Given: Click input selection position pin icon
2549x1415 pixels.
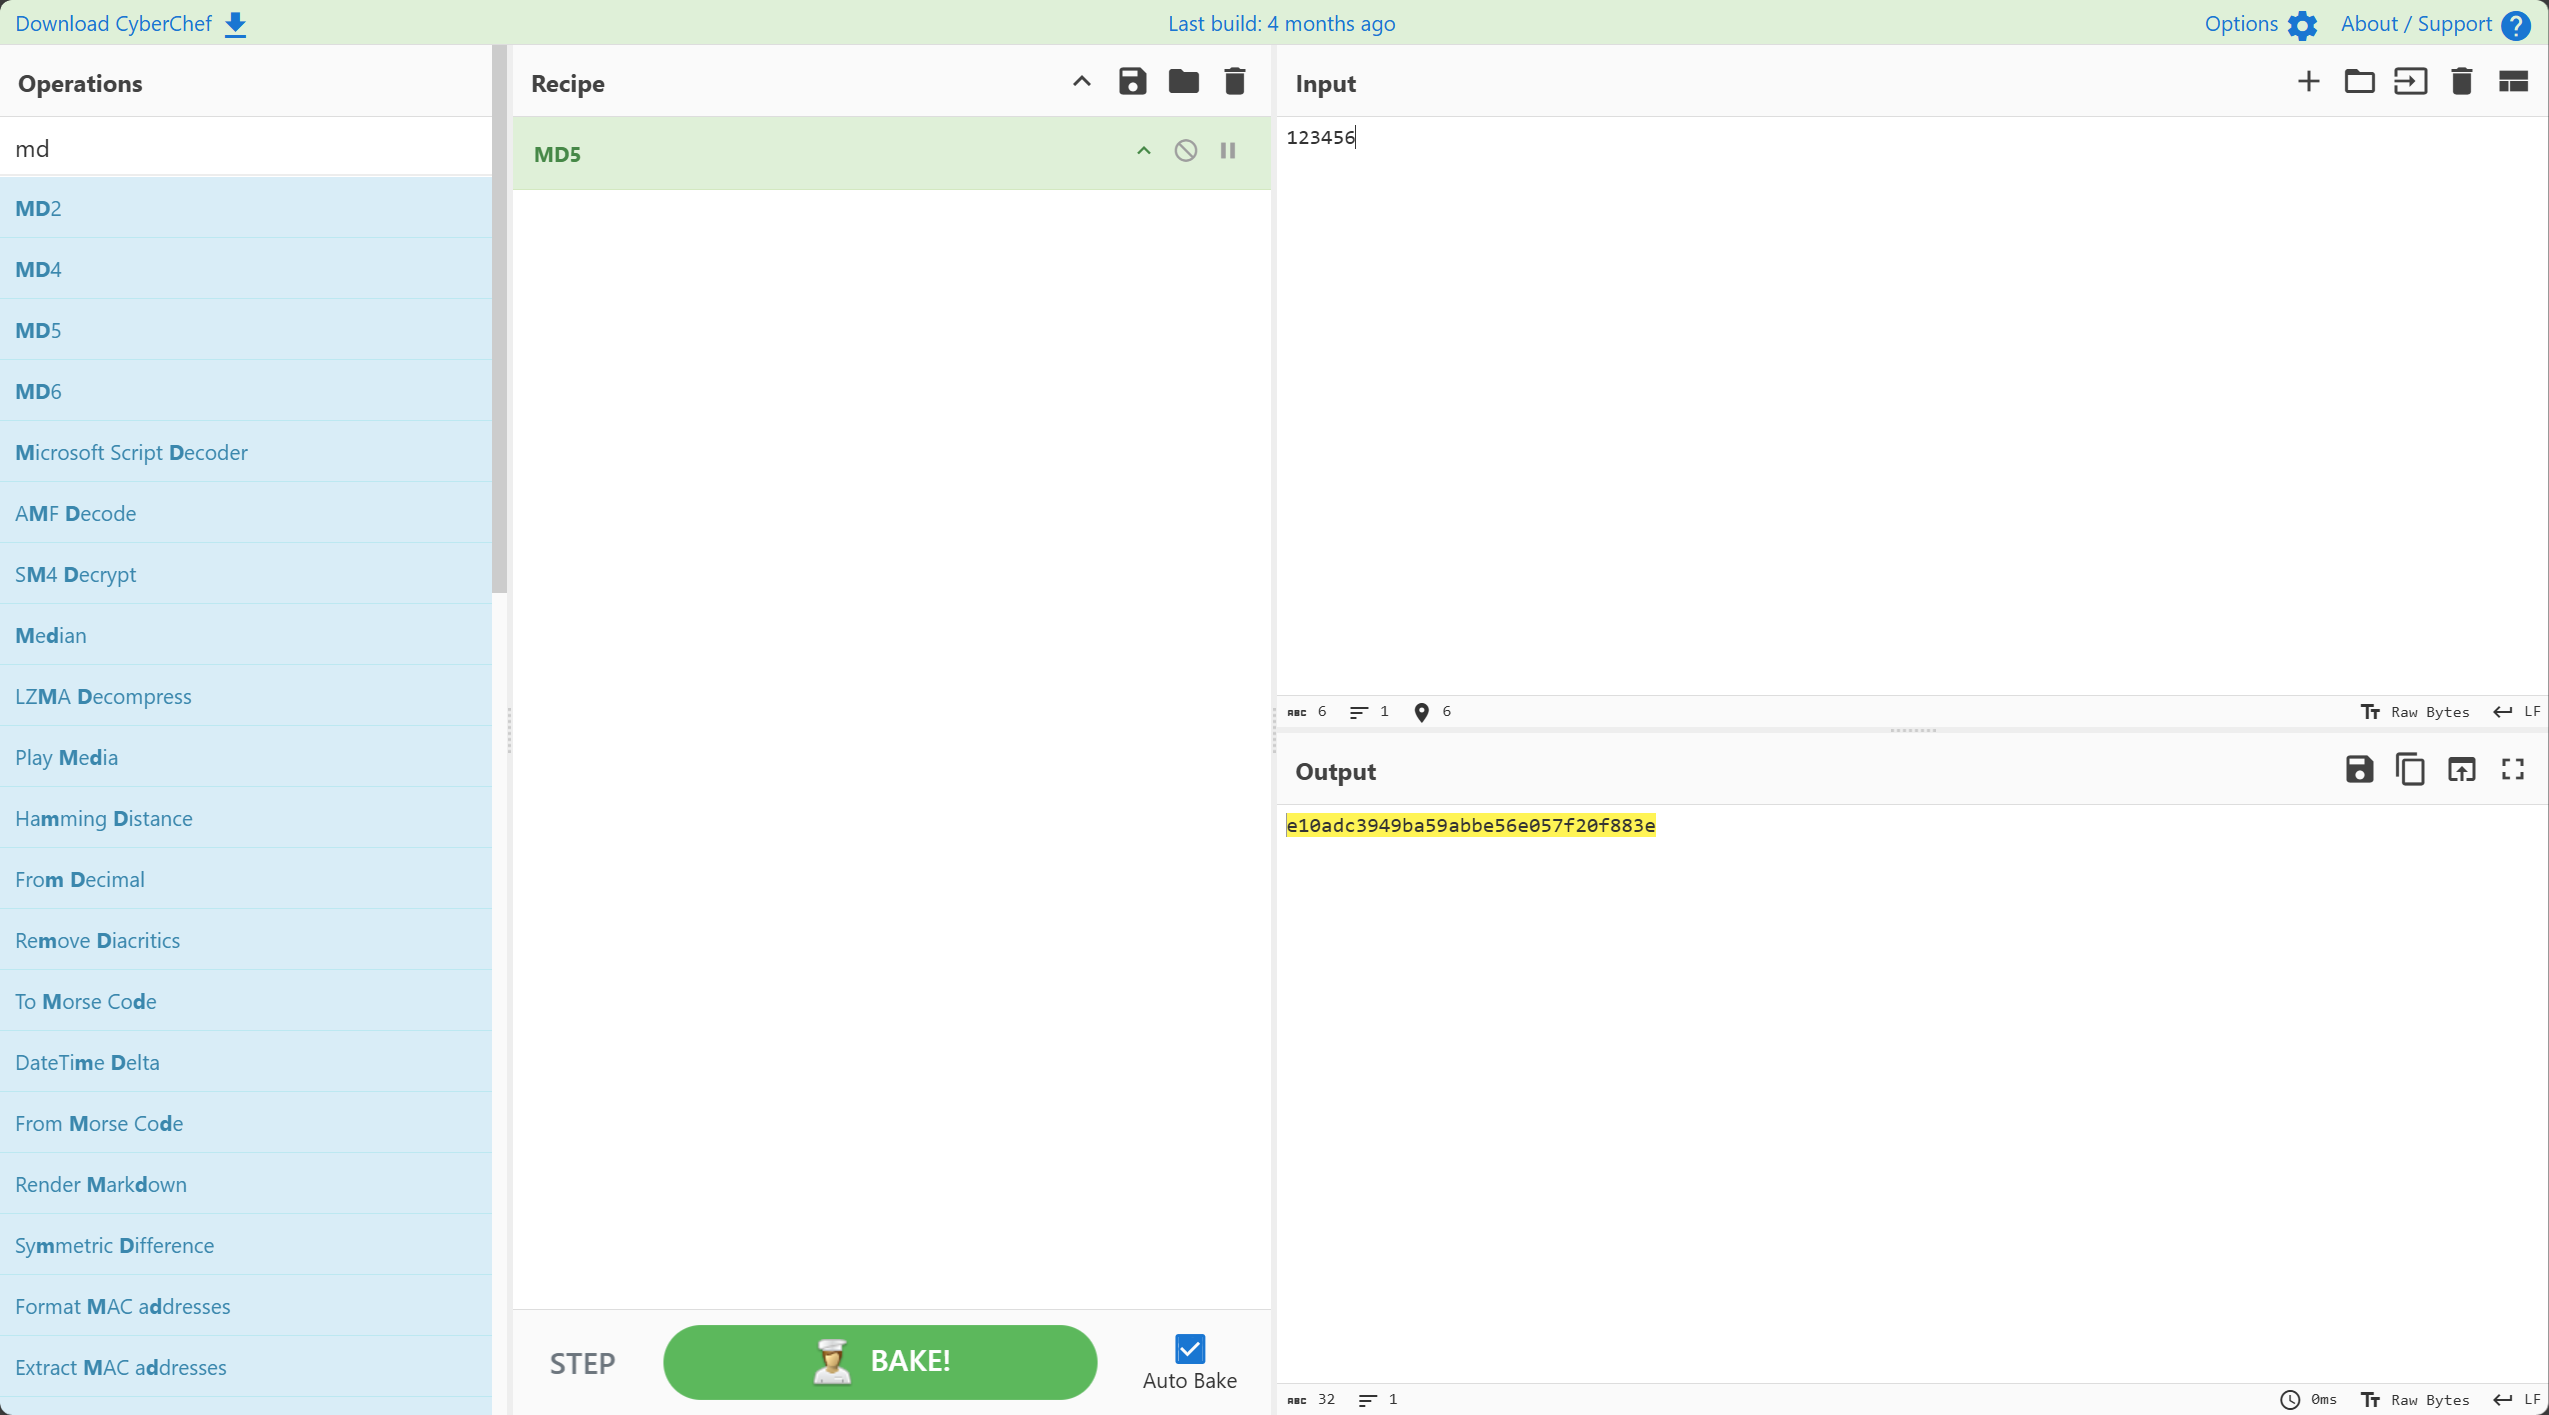Looking at the screenshot, I should point(1421,712).
